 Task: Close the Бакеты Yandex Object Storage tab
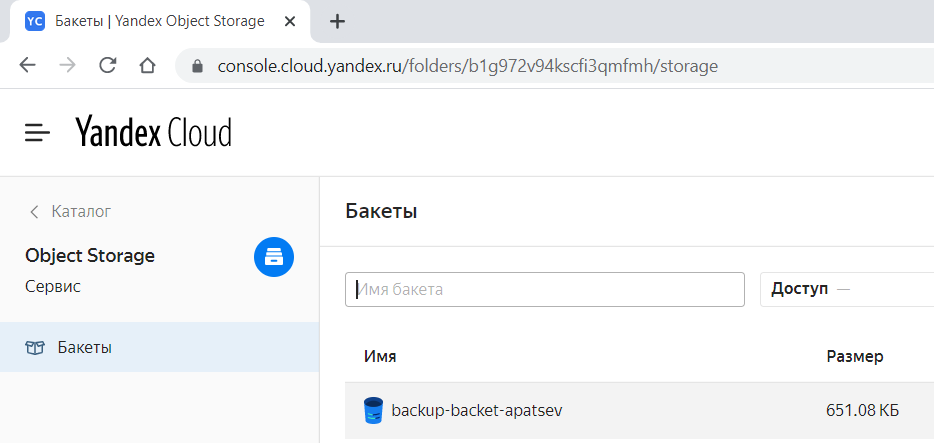[289, 22]
